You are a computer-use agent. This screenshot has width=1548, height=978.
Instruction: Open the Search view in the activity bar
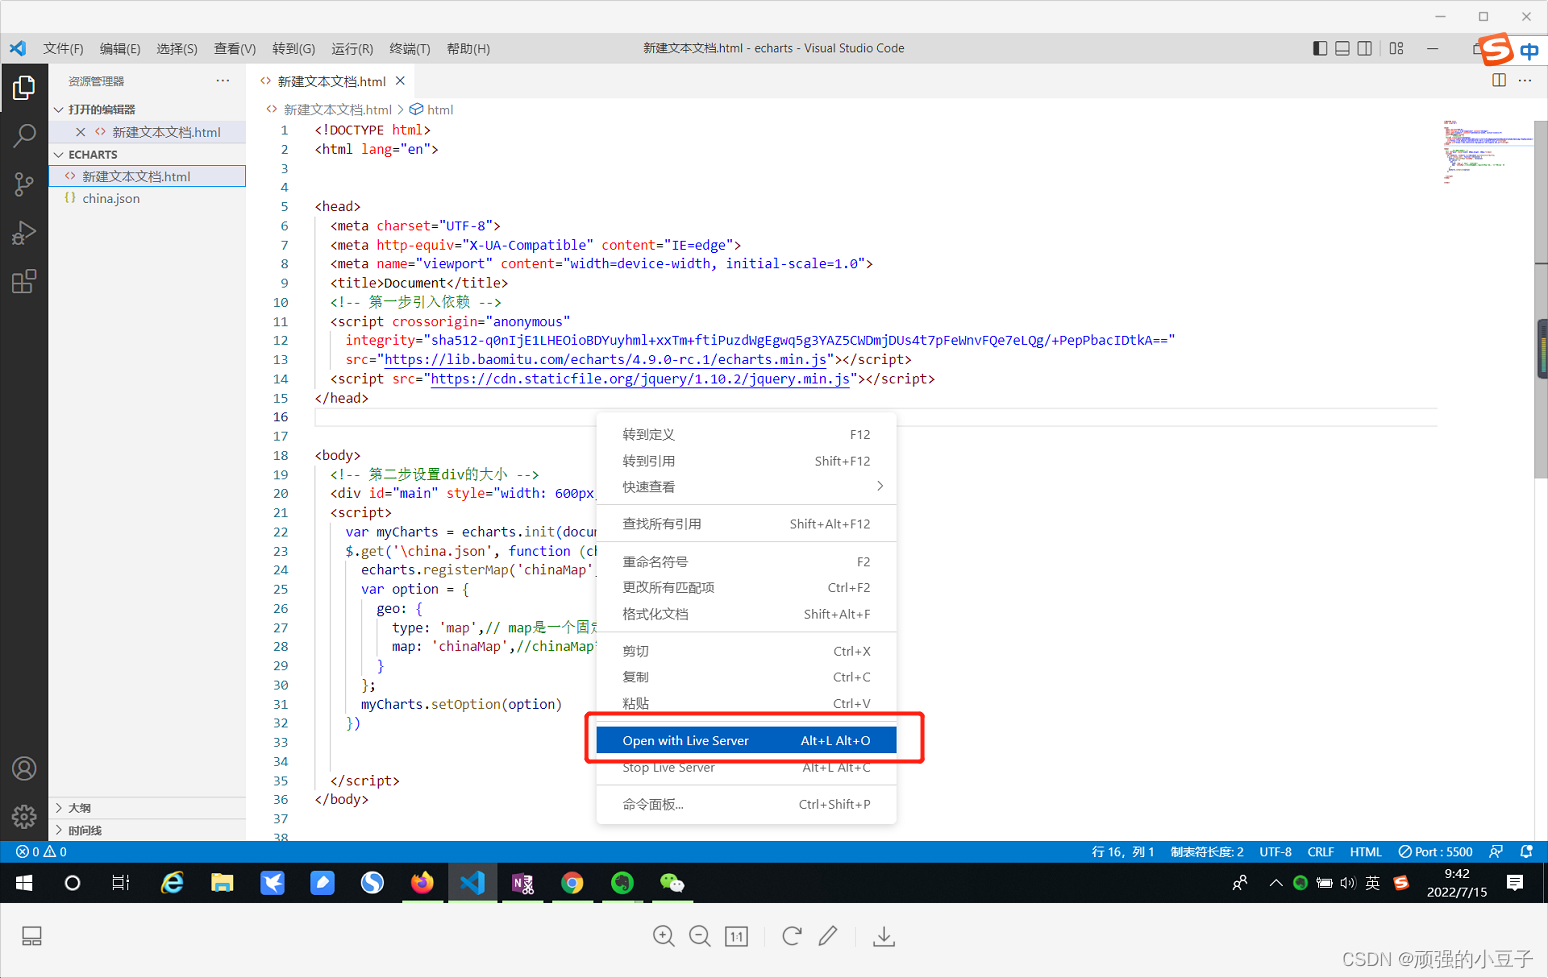pyautogui.click(x=24, y=135)
